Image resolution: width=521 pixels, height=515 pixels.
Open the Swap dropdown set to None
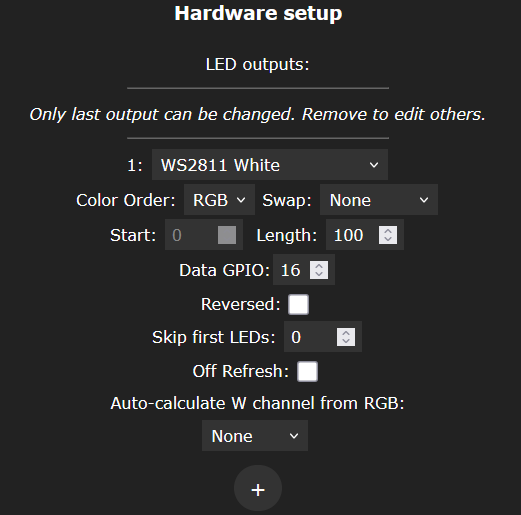(379, 200)
